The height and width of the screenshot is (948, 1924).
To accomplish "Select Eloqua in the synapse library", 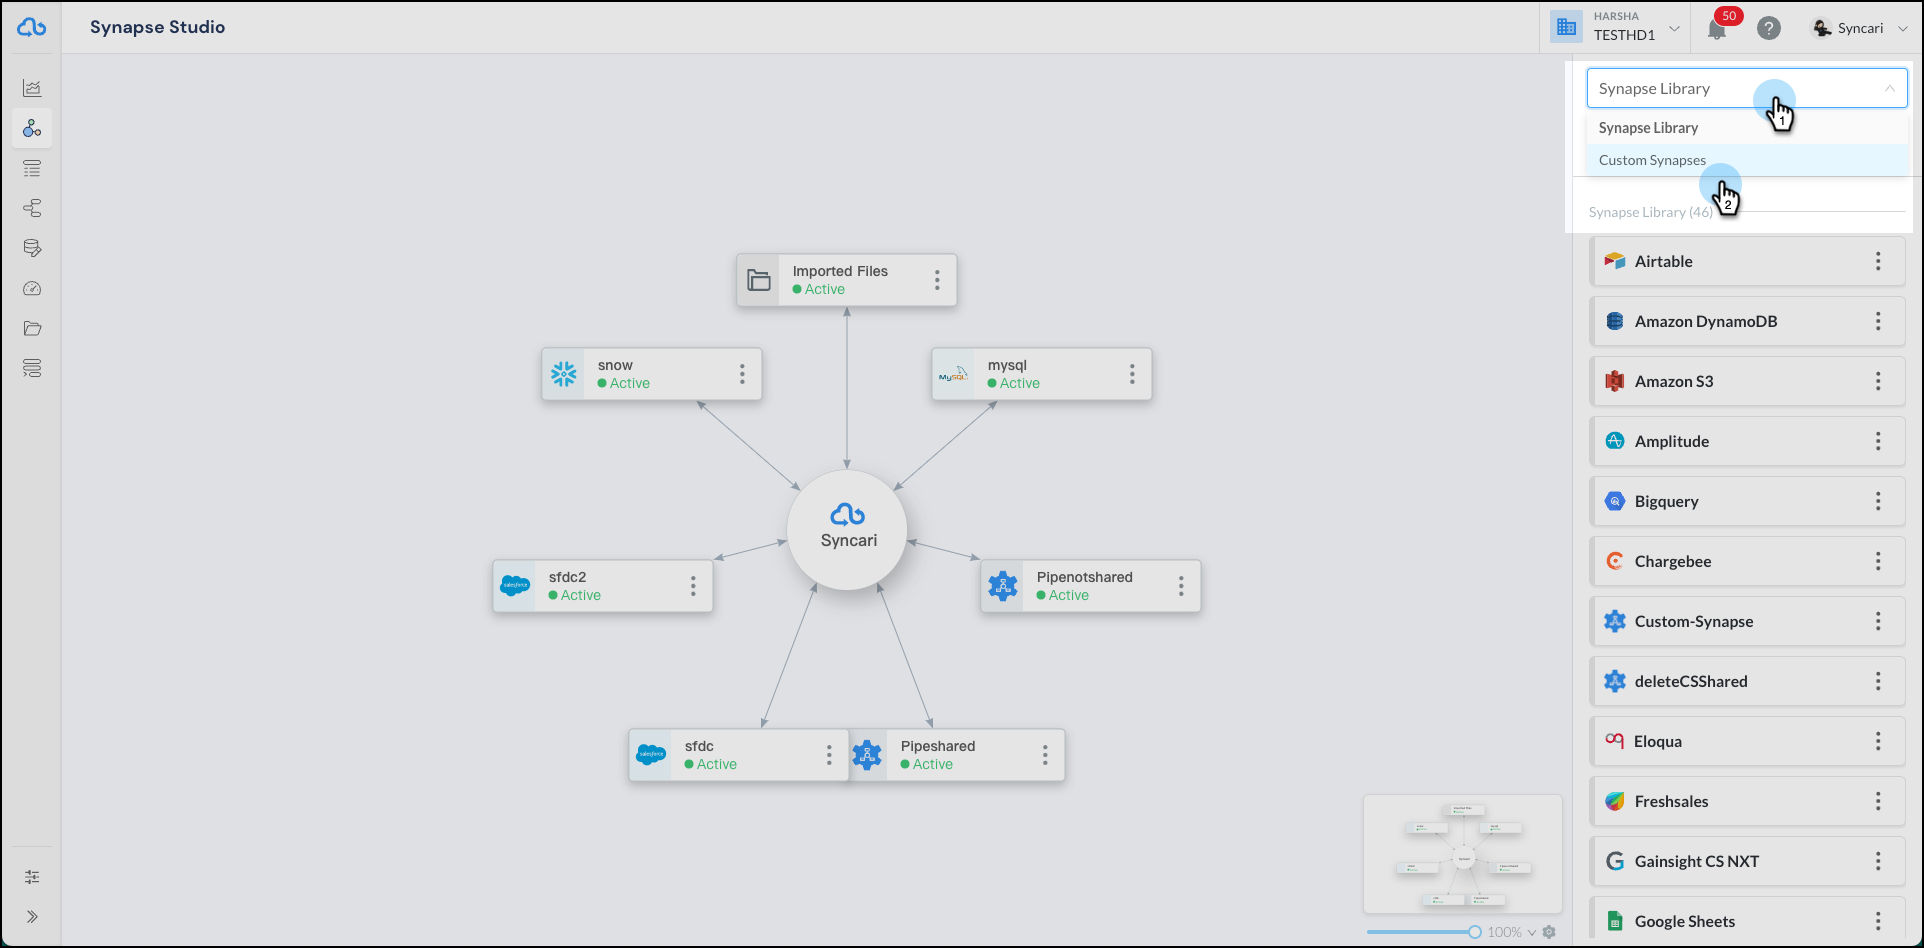I will click(x=1748, y=741).
